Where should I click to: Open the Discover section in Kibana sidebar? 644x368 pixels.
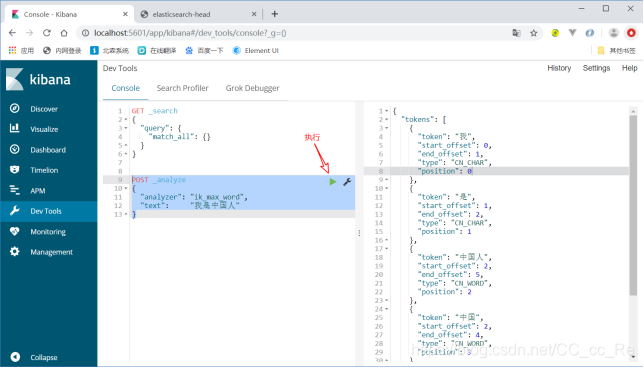click(44, 109)
